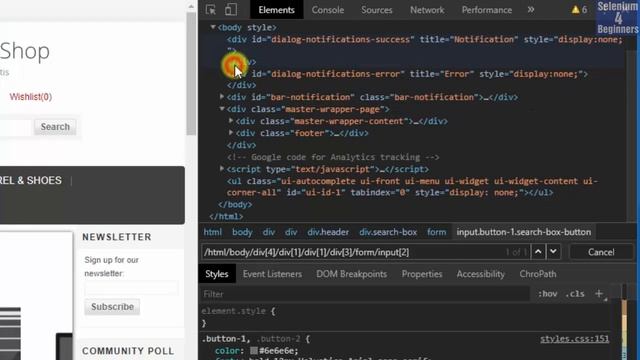
Task: Select div.header breadcrumb item
Action: (328, 232)
